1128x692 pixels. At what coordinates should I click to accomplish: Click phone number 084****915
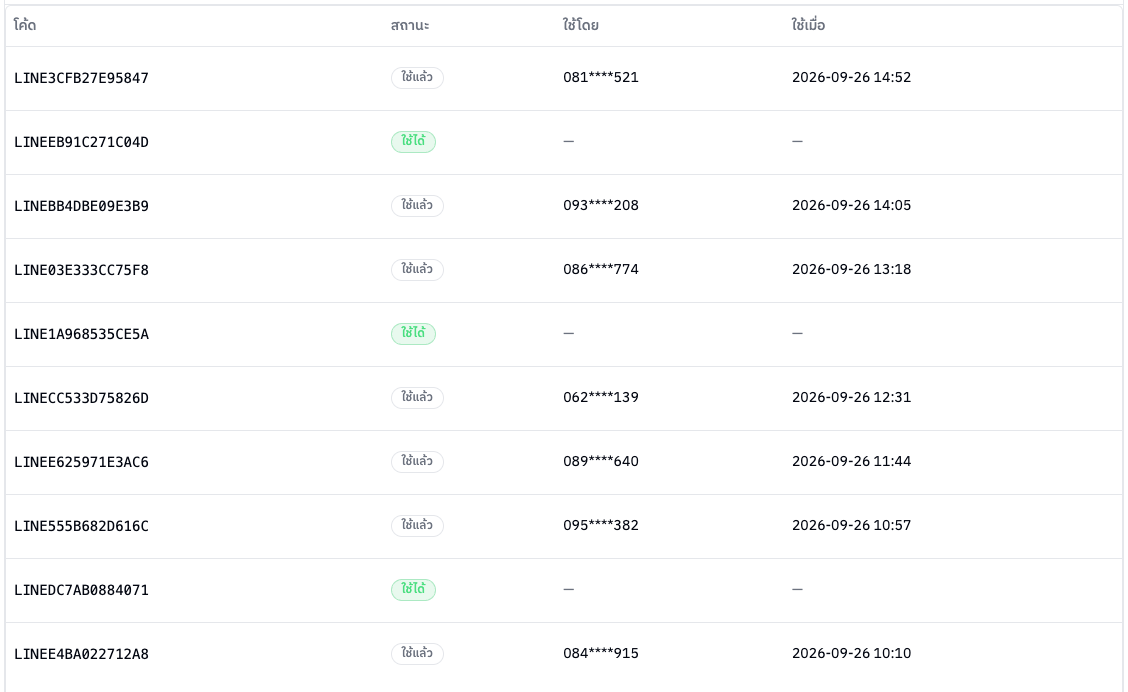point(601,653)
